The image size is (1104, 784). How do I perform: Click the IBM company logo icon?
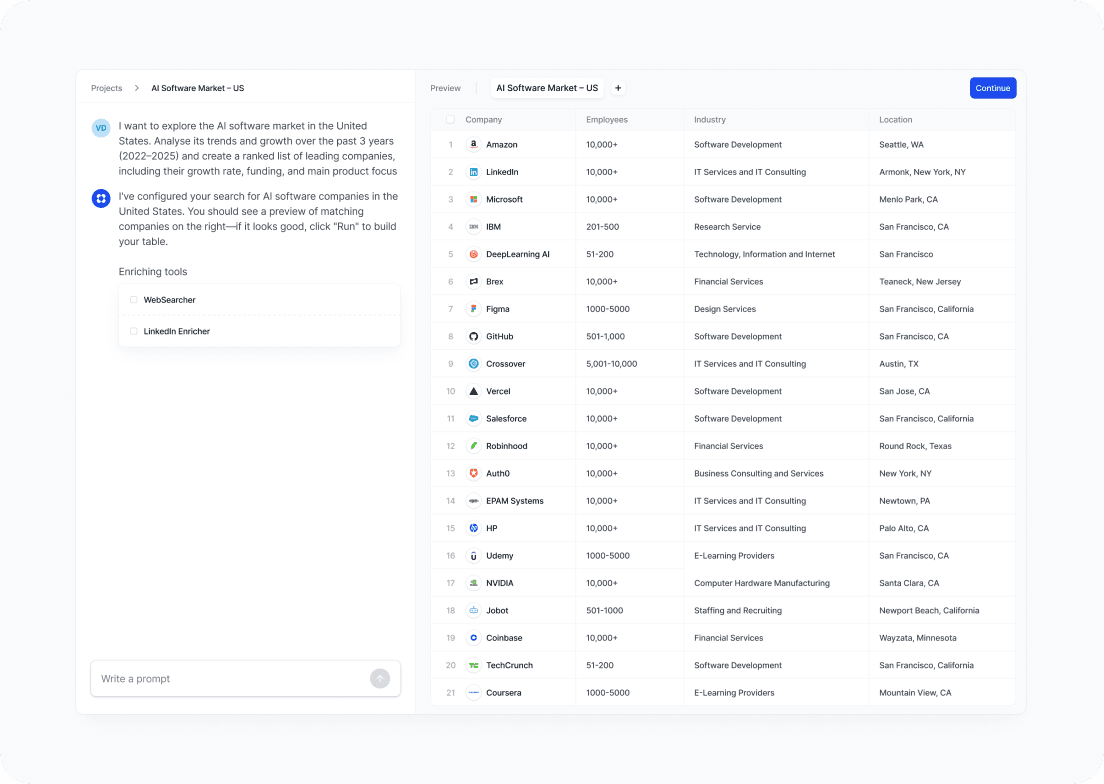pyautogui.click(x=474, y=227)
